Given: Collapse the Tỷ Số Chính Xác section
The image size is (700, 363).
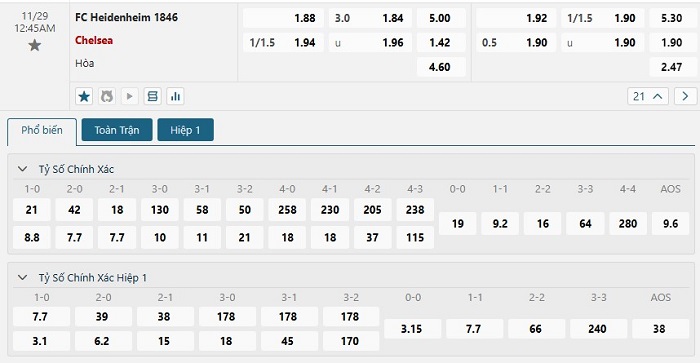Looking at the screenshot, I should (22, 169).
